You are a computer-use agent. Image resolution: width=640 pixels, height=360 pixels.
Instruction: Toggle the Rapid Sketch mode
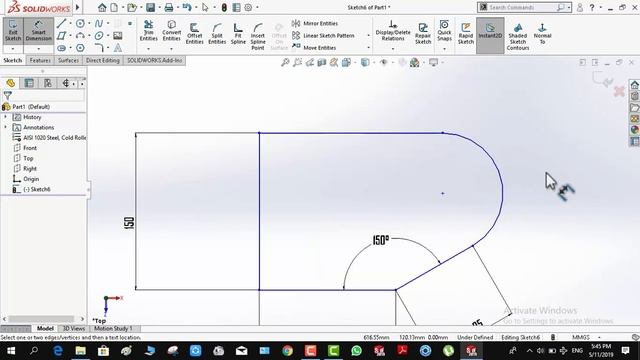pos(466,33)
